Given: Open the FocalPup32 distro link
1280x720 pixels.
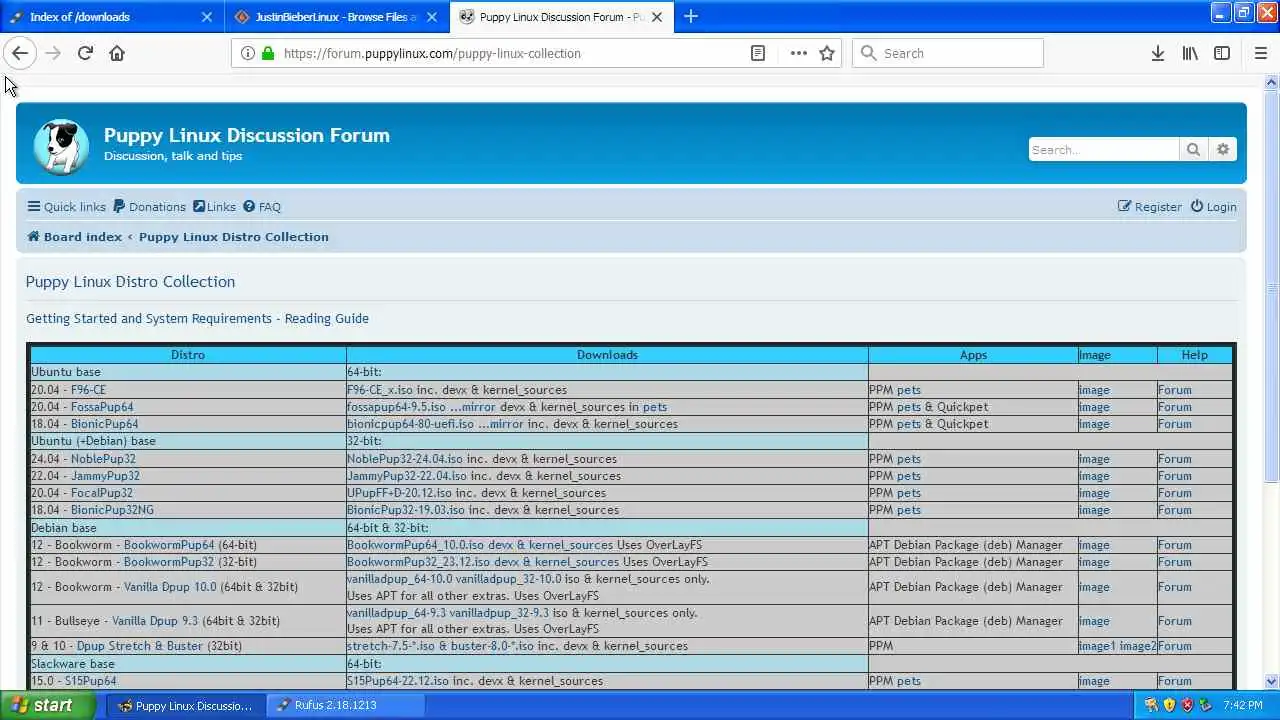Looking at the screenshot, I should (x=102, y=493).
